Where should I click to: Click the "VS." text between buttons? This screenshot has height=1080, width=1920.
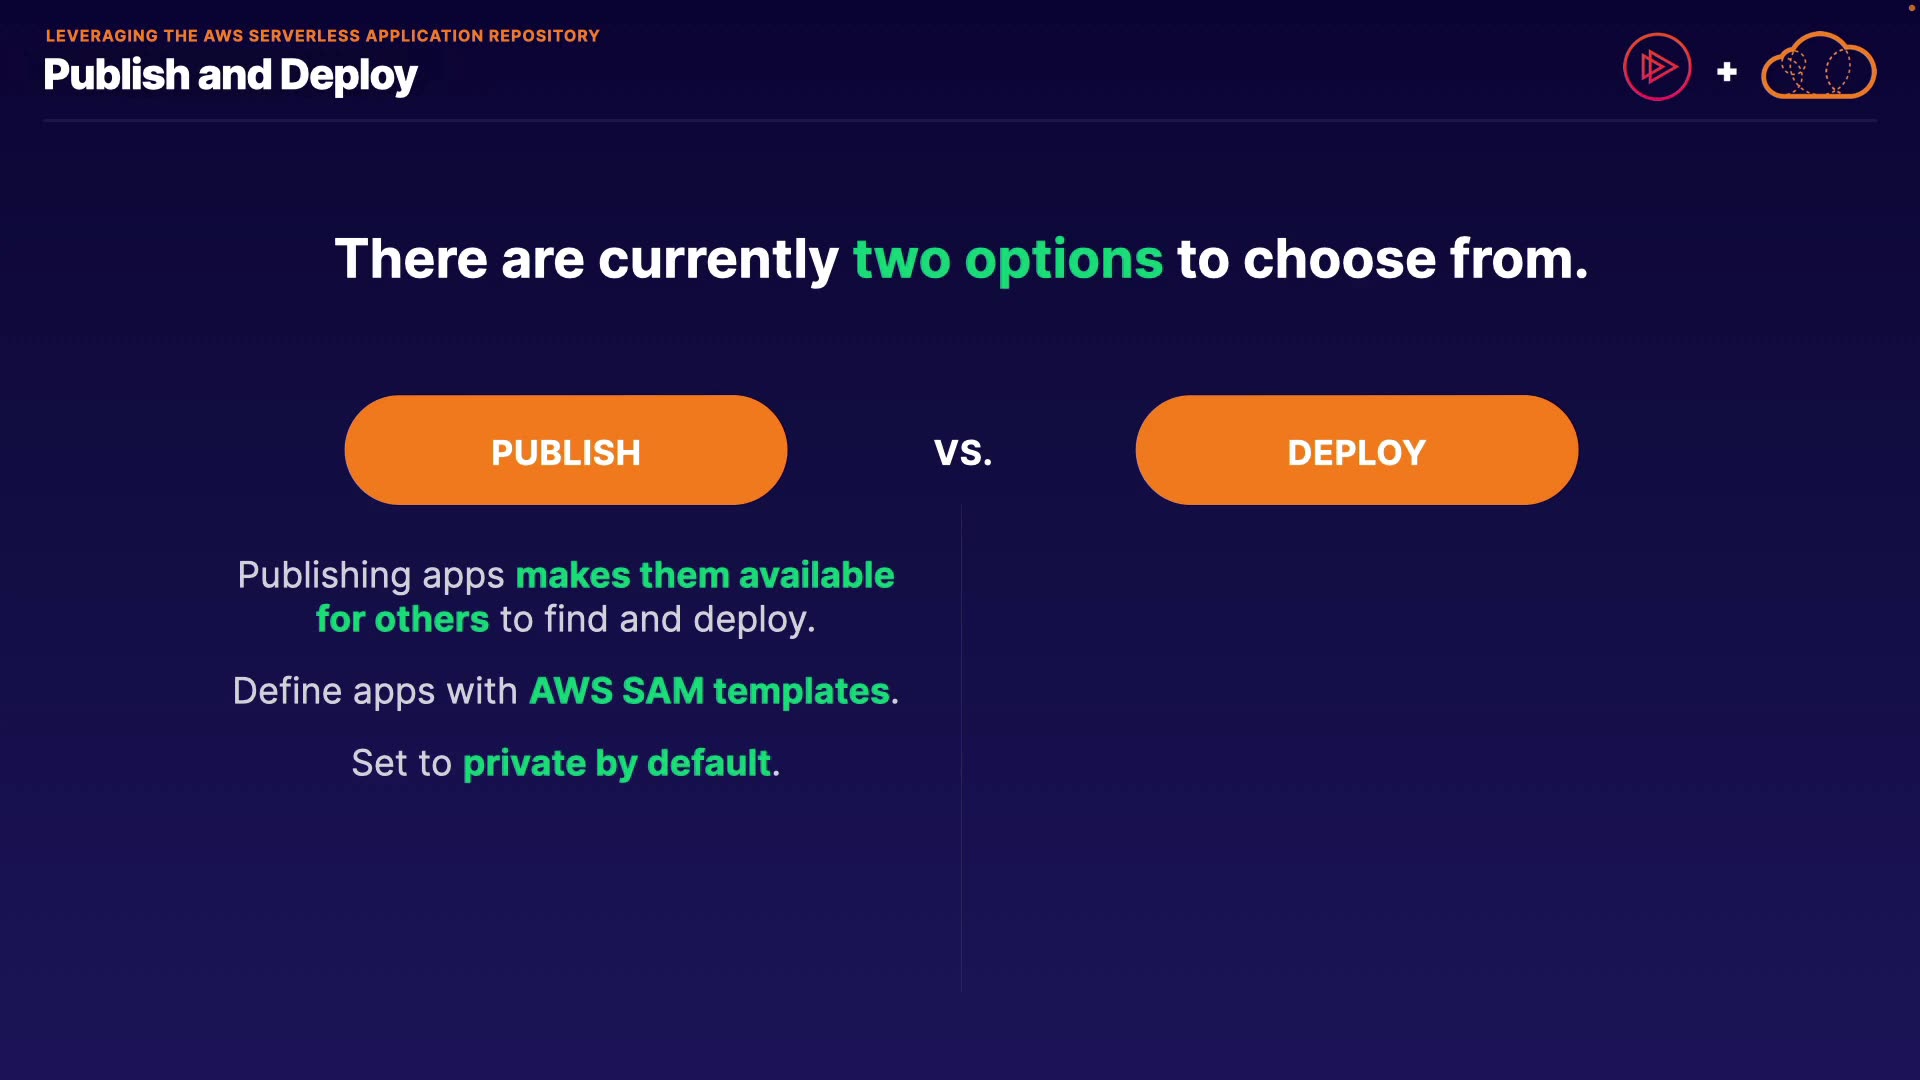tap(963, 453)
